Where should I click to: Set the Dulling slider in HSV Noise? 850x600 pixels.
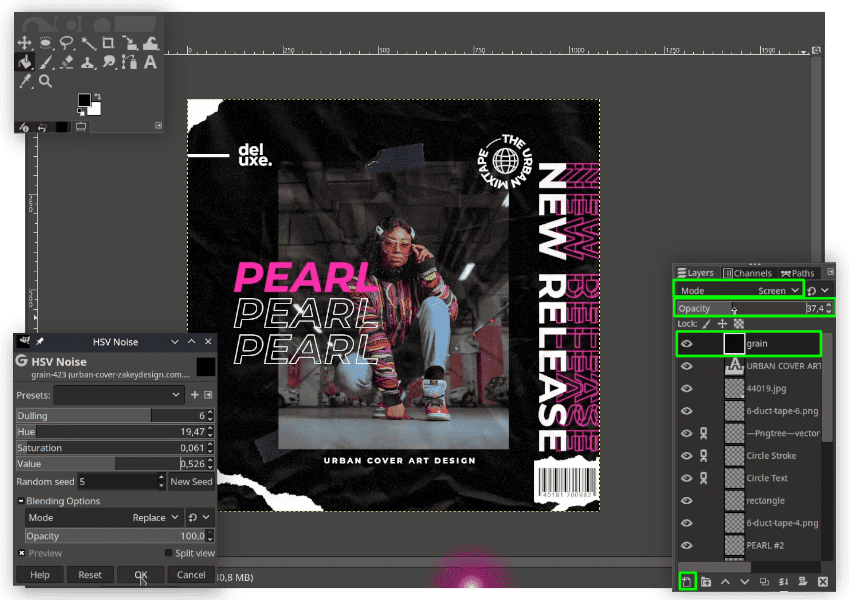(115, 416)
